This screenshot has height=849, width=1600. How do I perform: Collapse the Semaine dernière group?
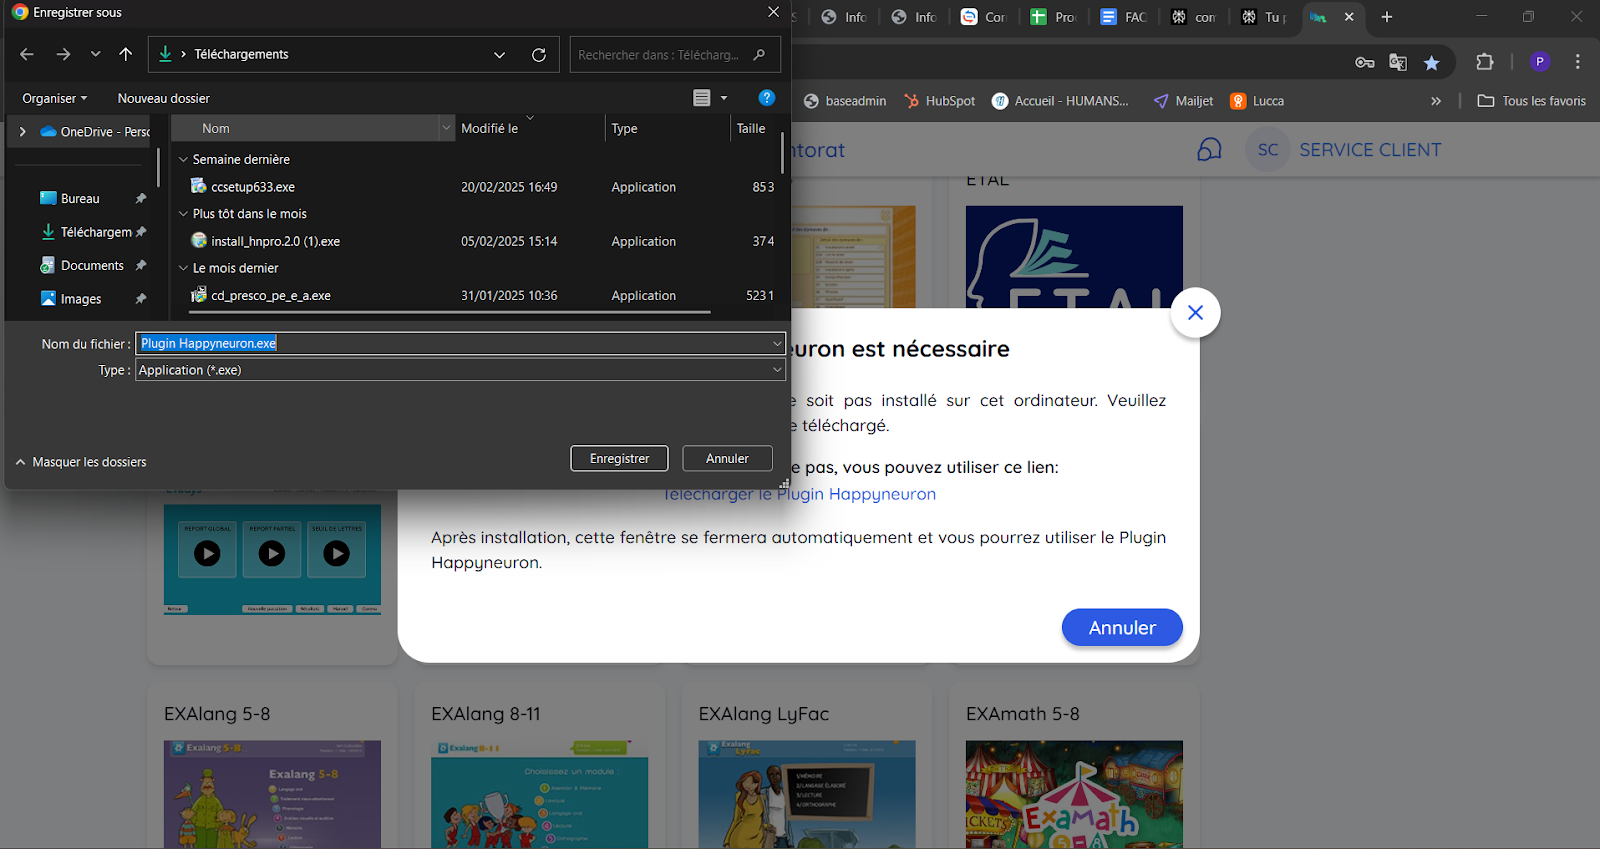[x=183, y=160]
